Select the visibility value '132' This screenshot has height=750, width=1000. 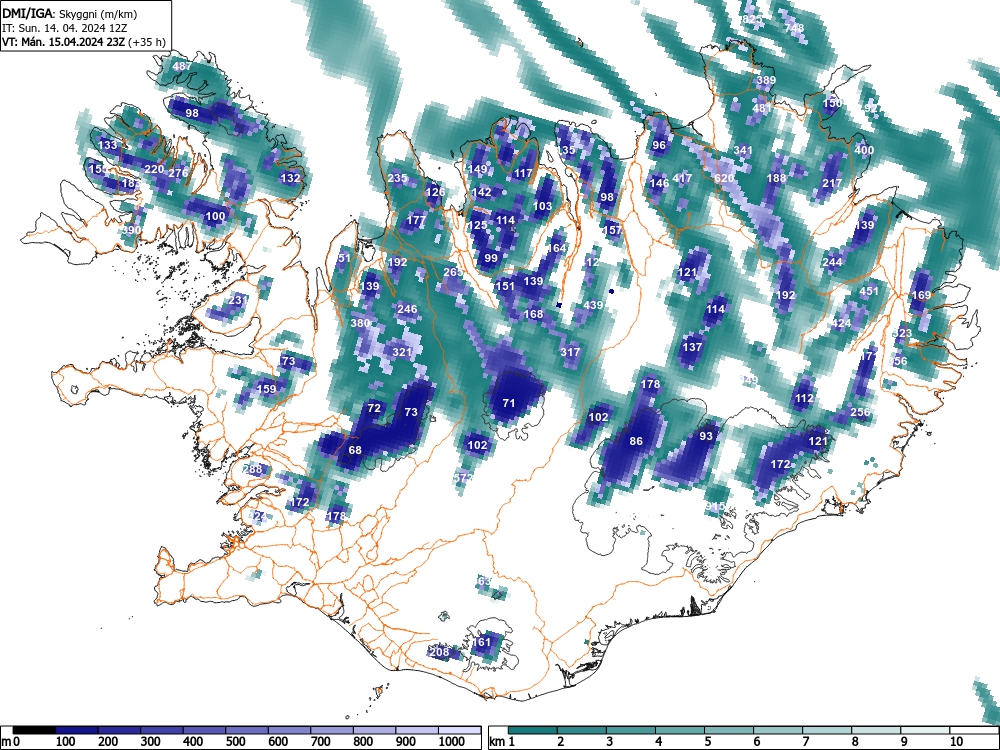(290, 178)
